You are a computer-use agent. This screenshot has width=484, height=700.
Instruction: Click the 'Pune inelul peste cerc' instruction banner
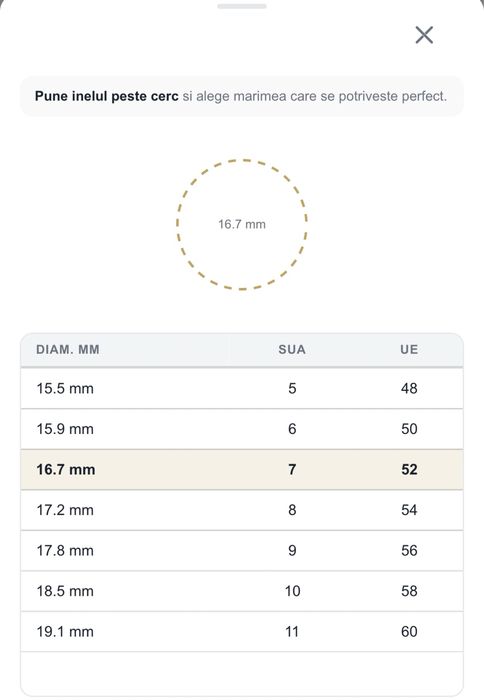click(242, 96)
